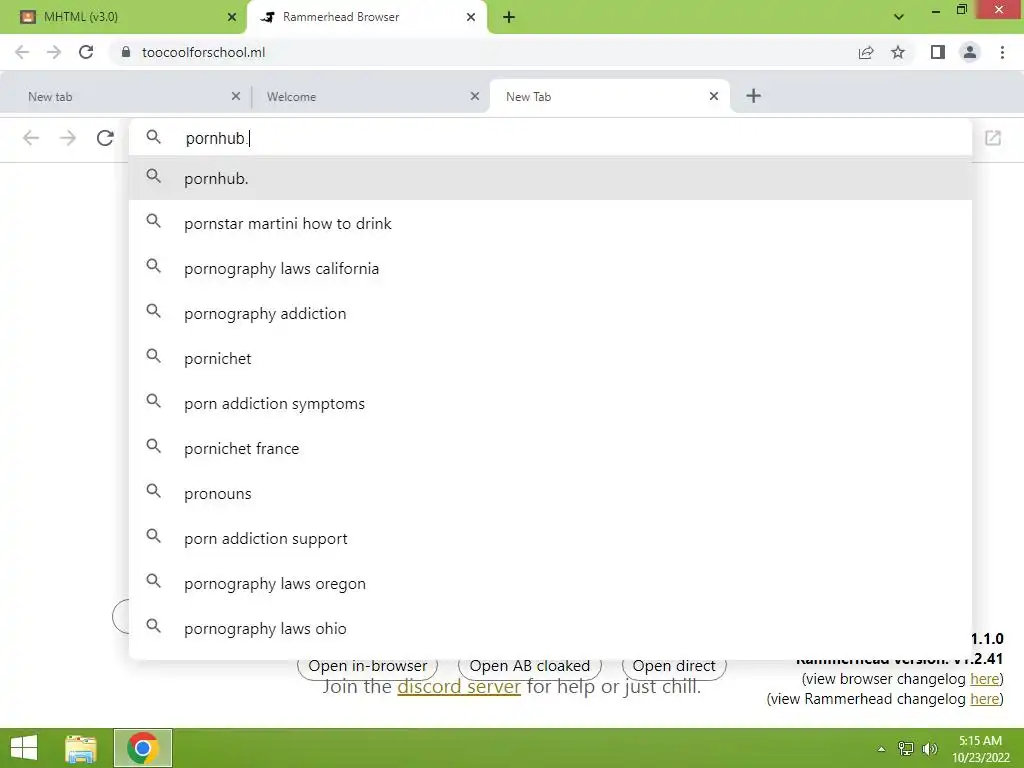
Task: Open a new Chrome tab with plus button
Action: [509, 18]
